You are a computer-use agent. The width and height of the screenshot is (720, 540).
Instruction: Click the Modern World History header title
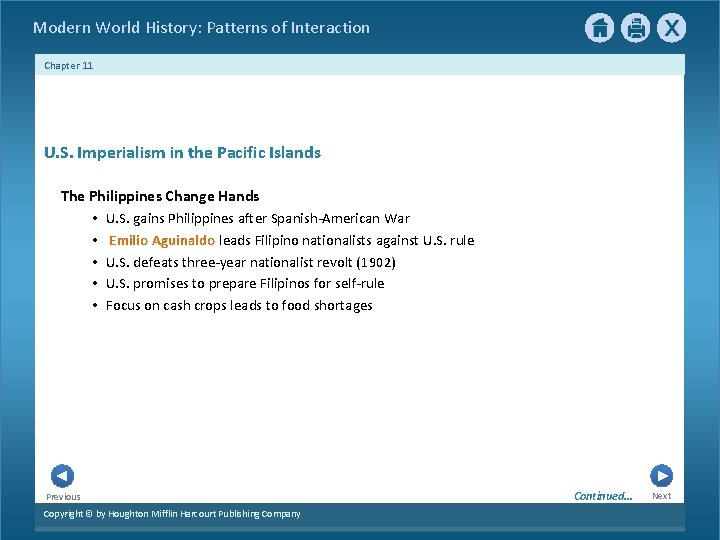tap(201, 28)
